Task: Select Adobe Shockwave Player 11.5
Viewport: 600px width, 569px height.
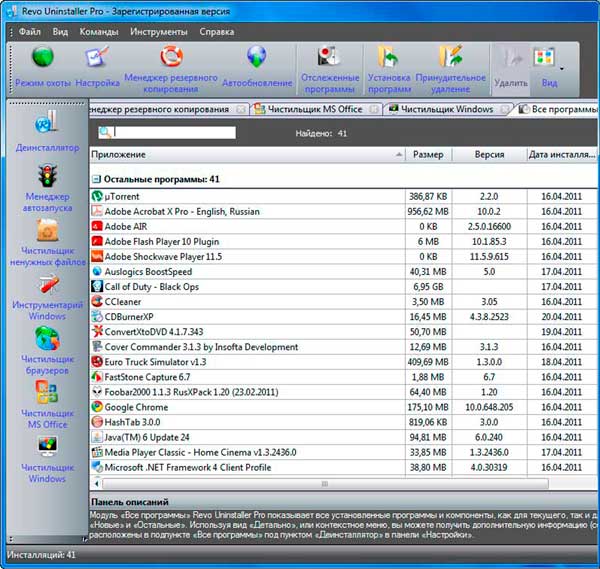Action: click(x=344, y=256)
